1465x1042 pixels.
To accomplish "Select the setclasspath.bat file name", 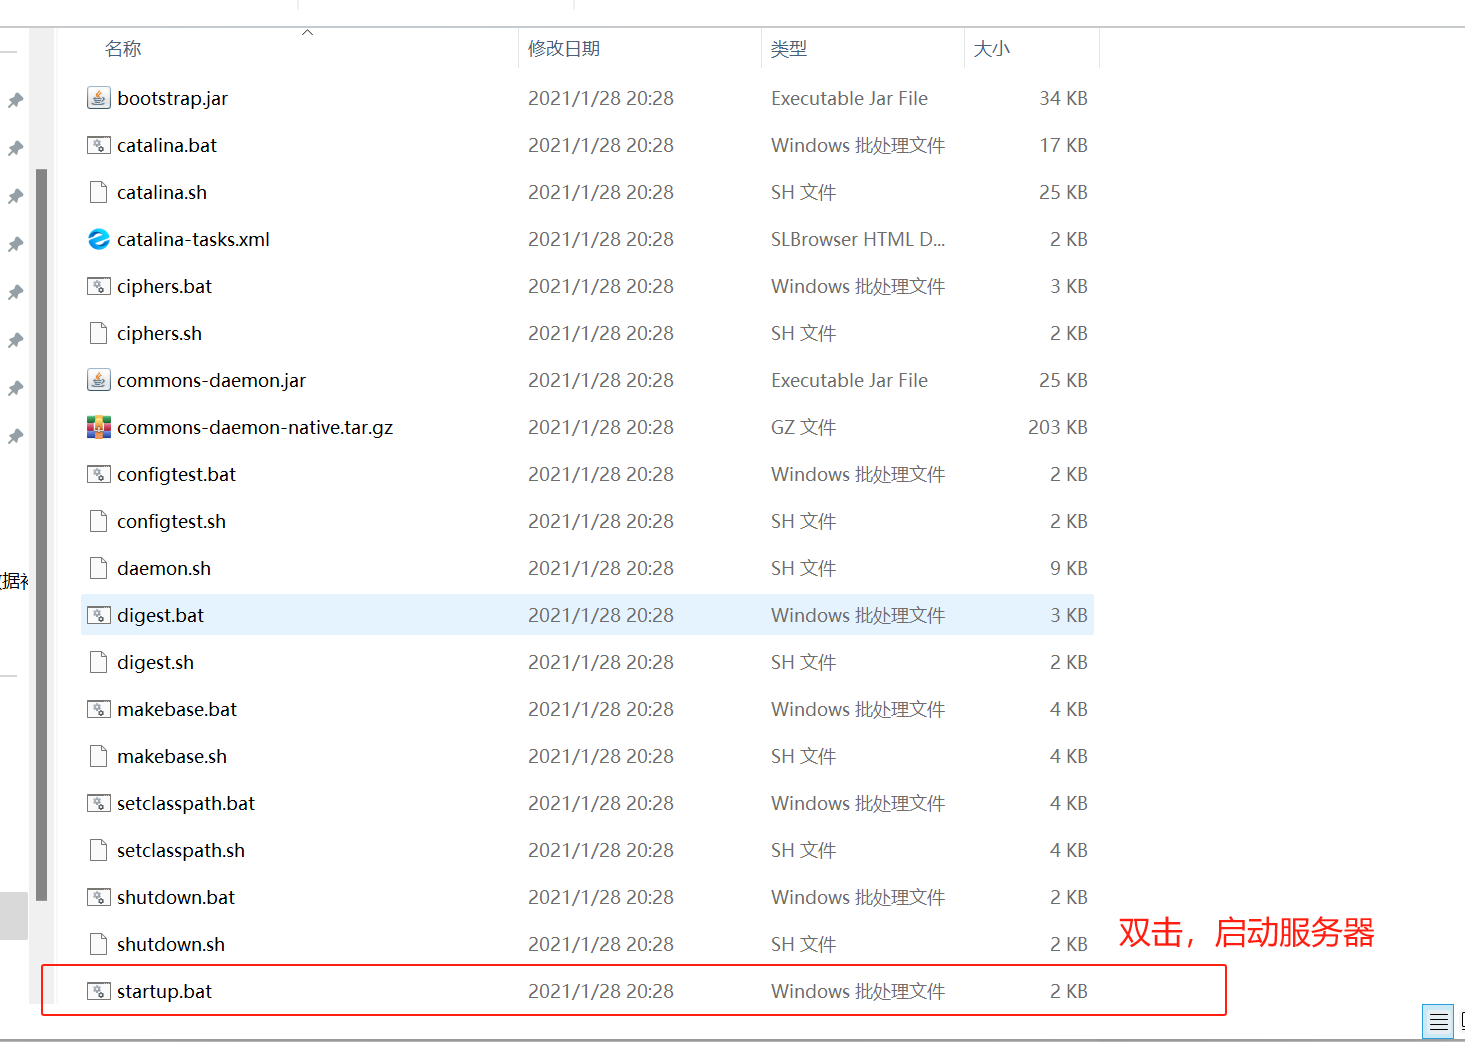I will point(185,803).
